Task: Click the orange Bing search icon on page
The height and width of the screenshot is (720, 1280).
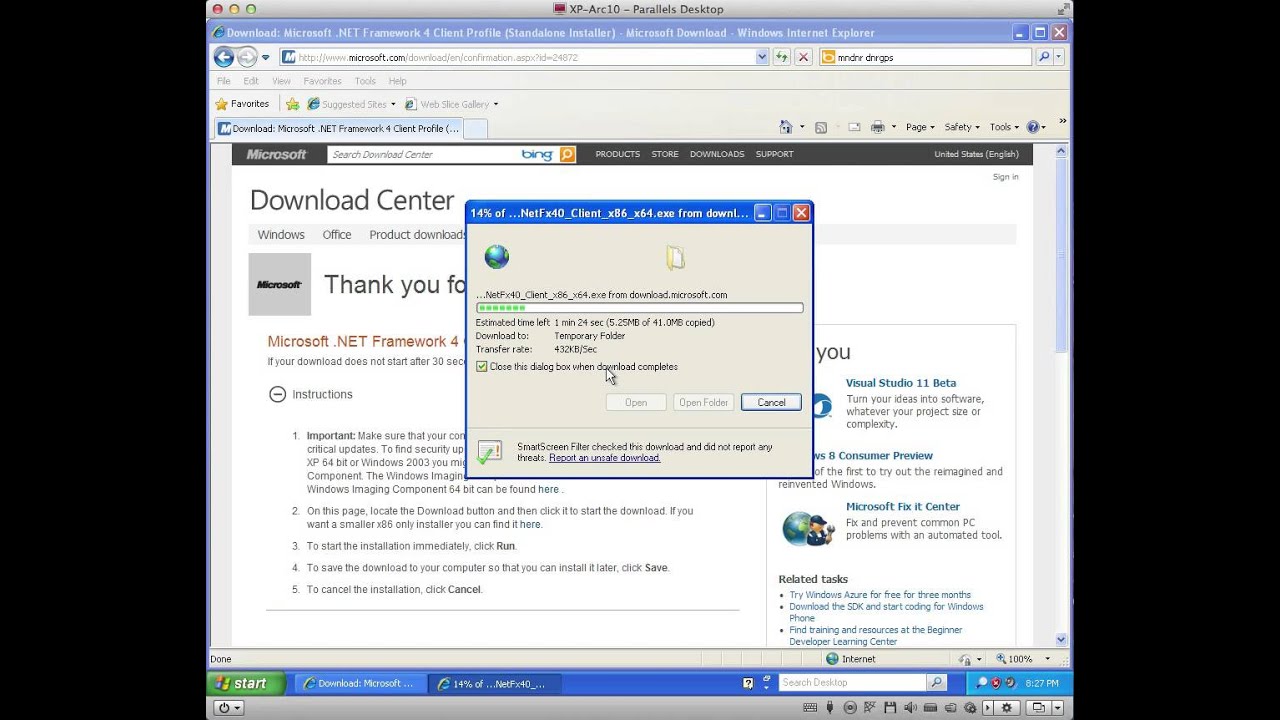Action: [x=567, y=154]
